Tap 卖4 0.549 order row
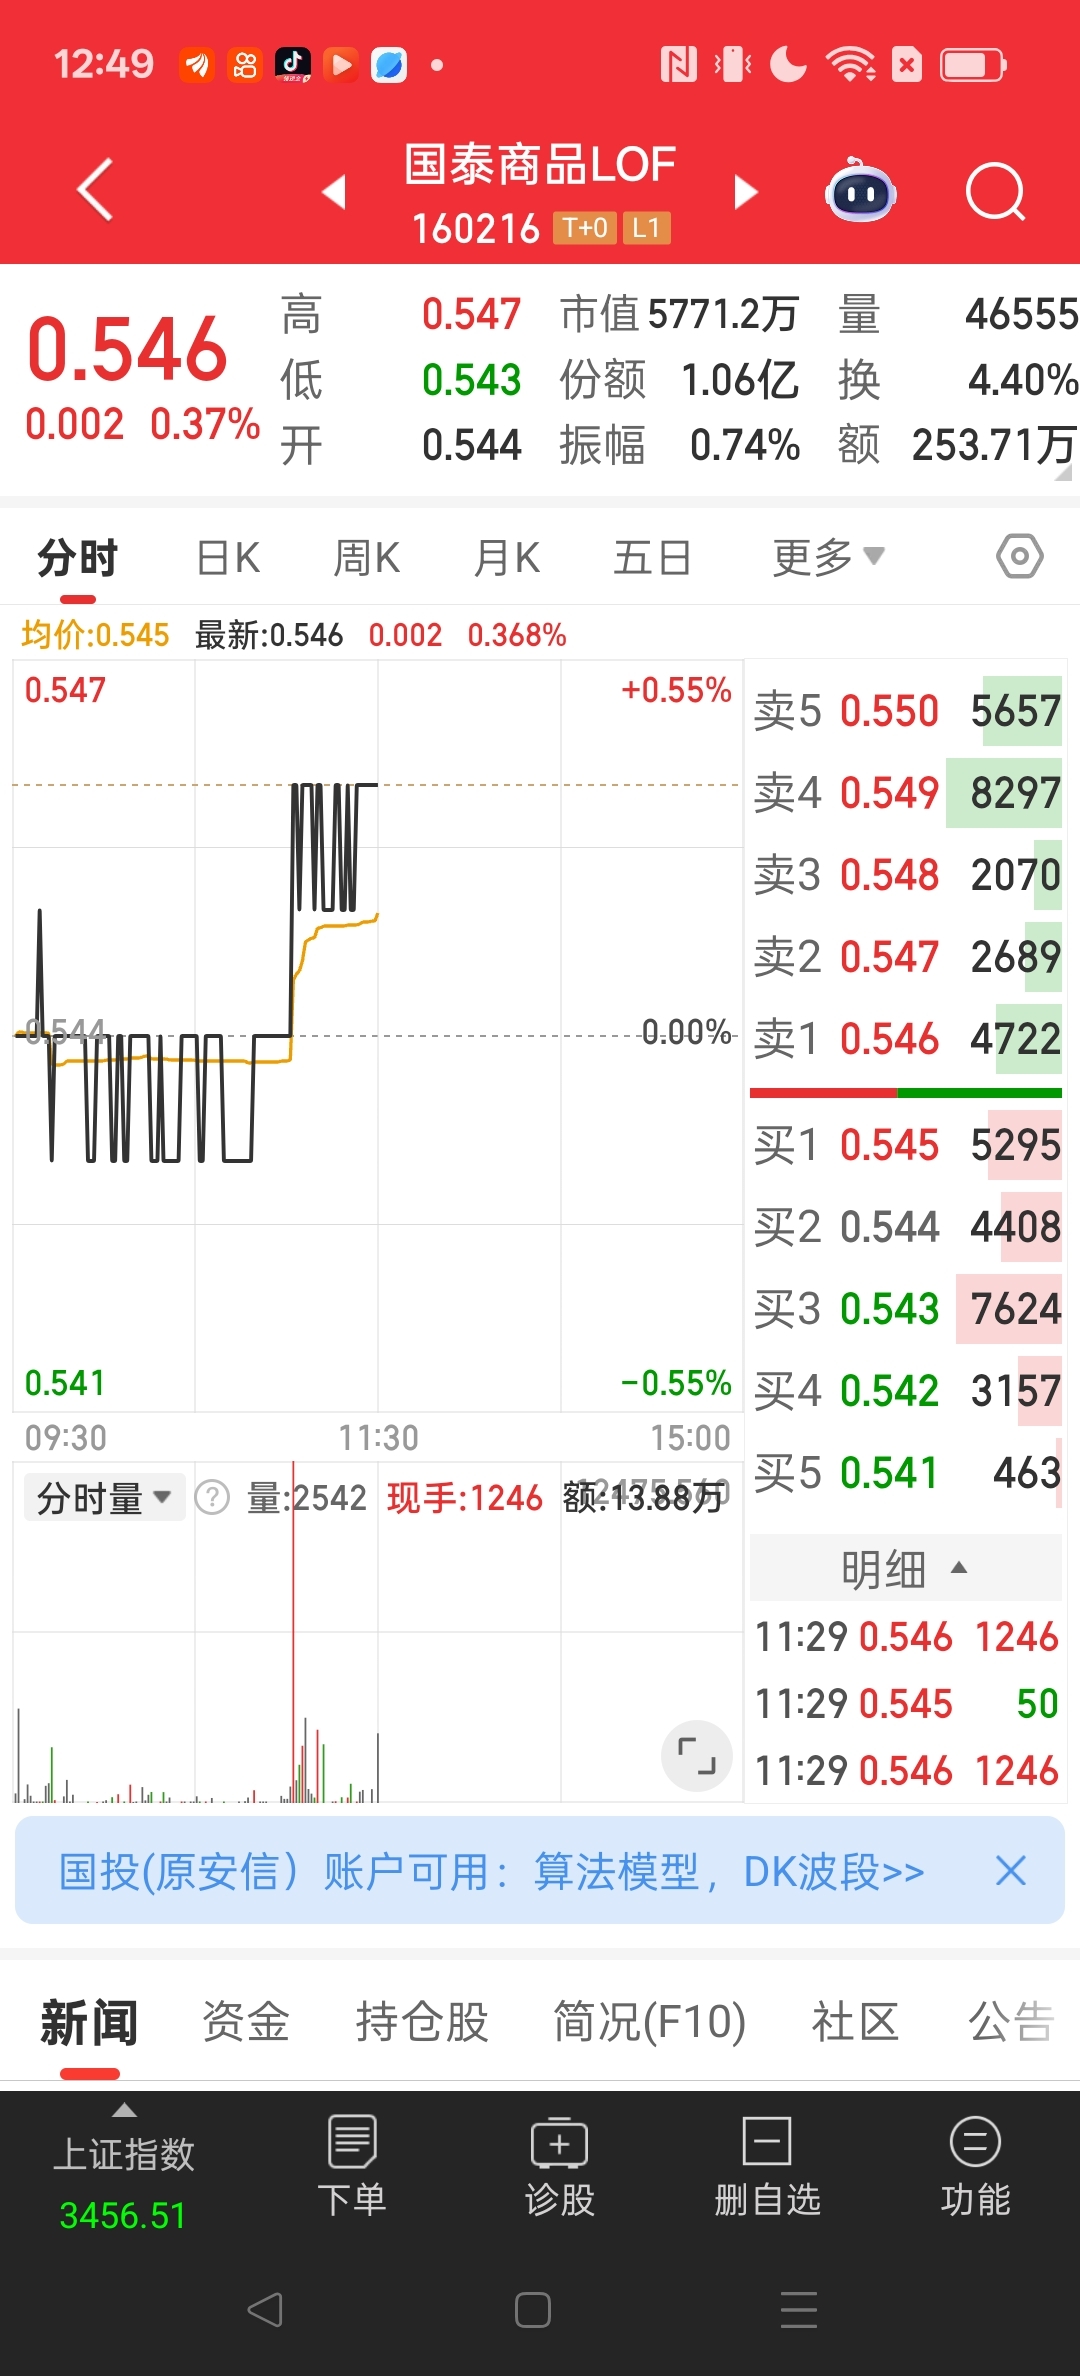 click(906, 793)
